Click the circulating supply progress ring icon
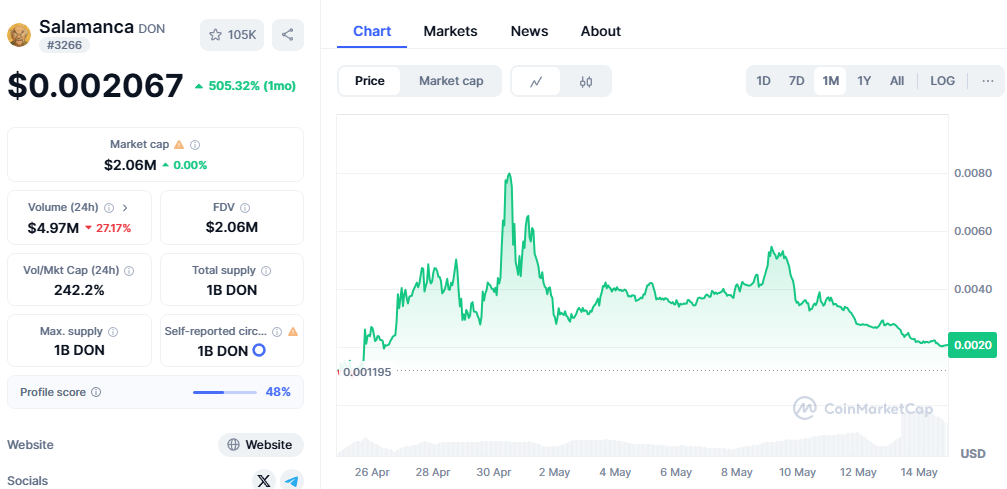Screen dimensions: 1007x489 coord(259,351)
